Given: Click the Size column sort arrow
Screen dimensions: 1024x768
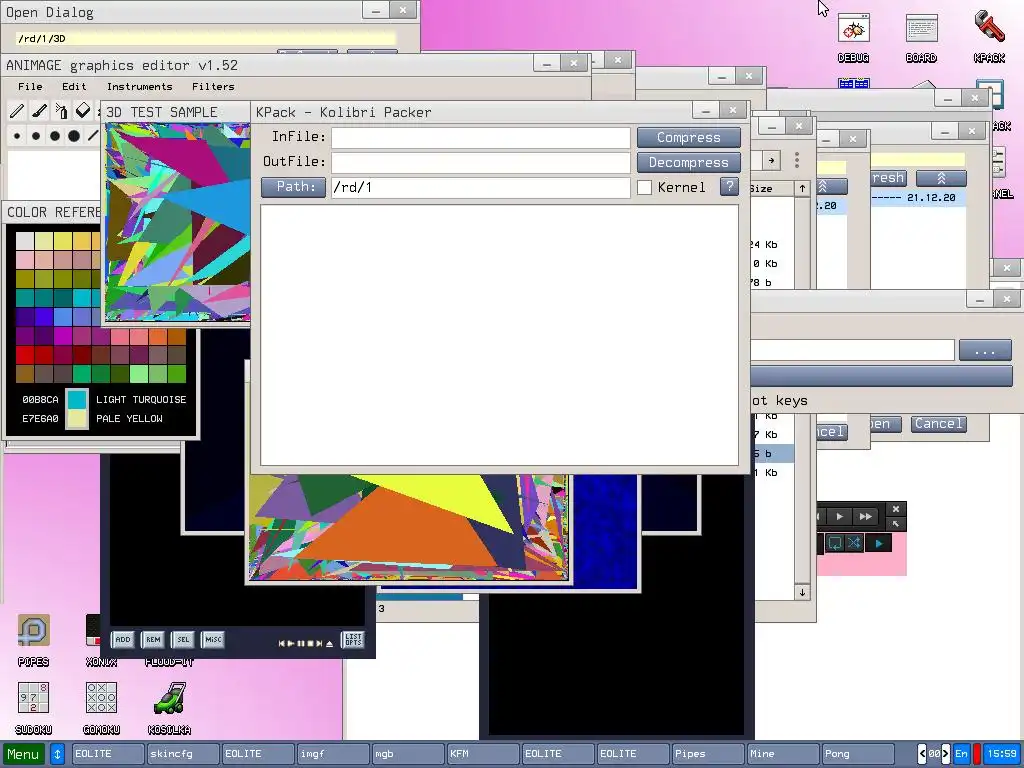Looking at the screenshot, I should [803, 189].
